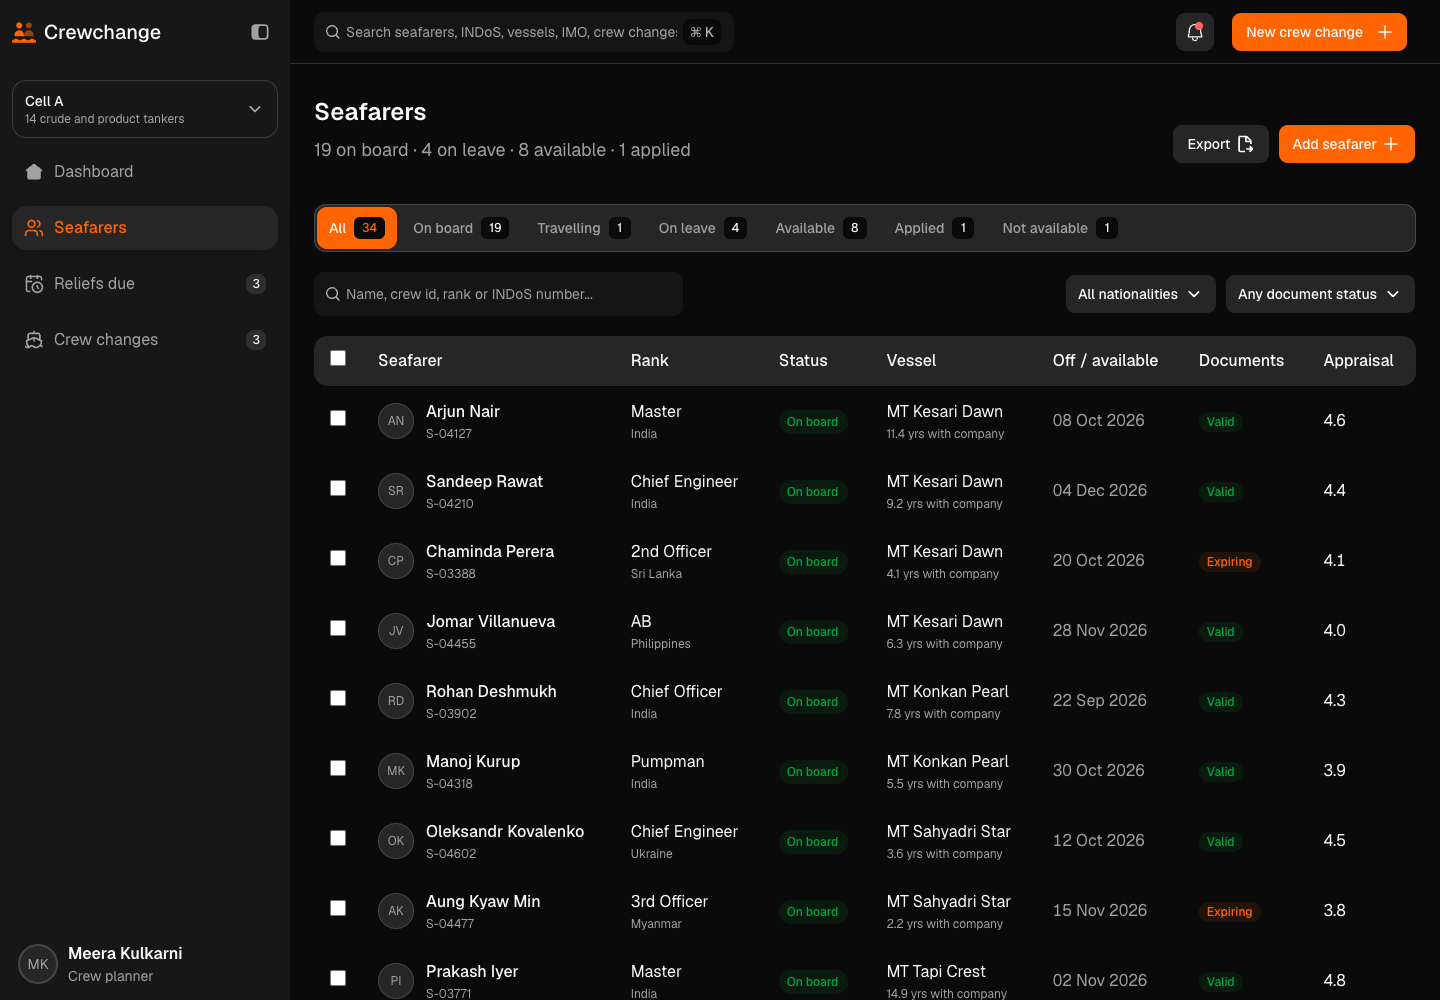Click the Export button
The image size is (1440, 1000).
[x=1220, y=144]
